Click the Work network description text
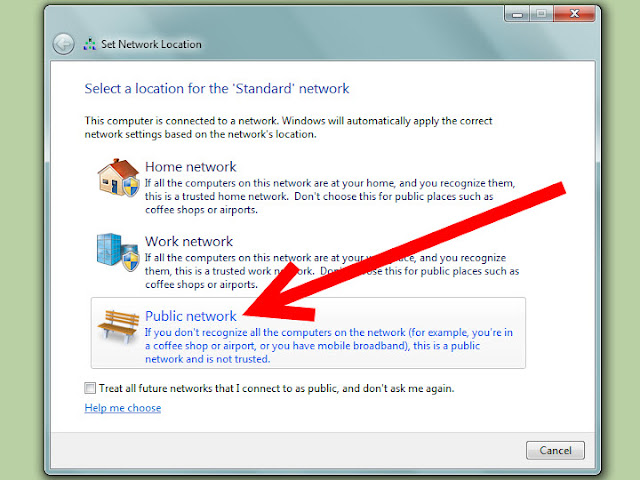640x480 pixels. click(x=332, y=271)
